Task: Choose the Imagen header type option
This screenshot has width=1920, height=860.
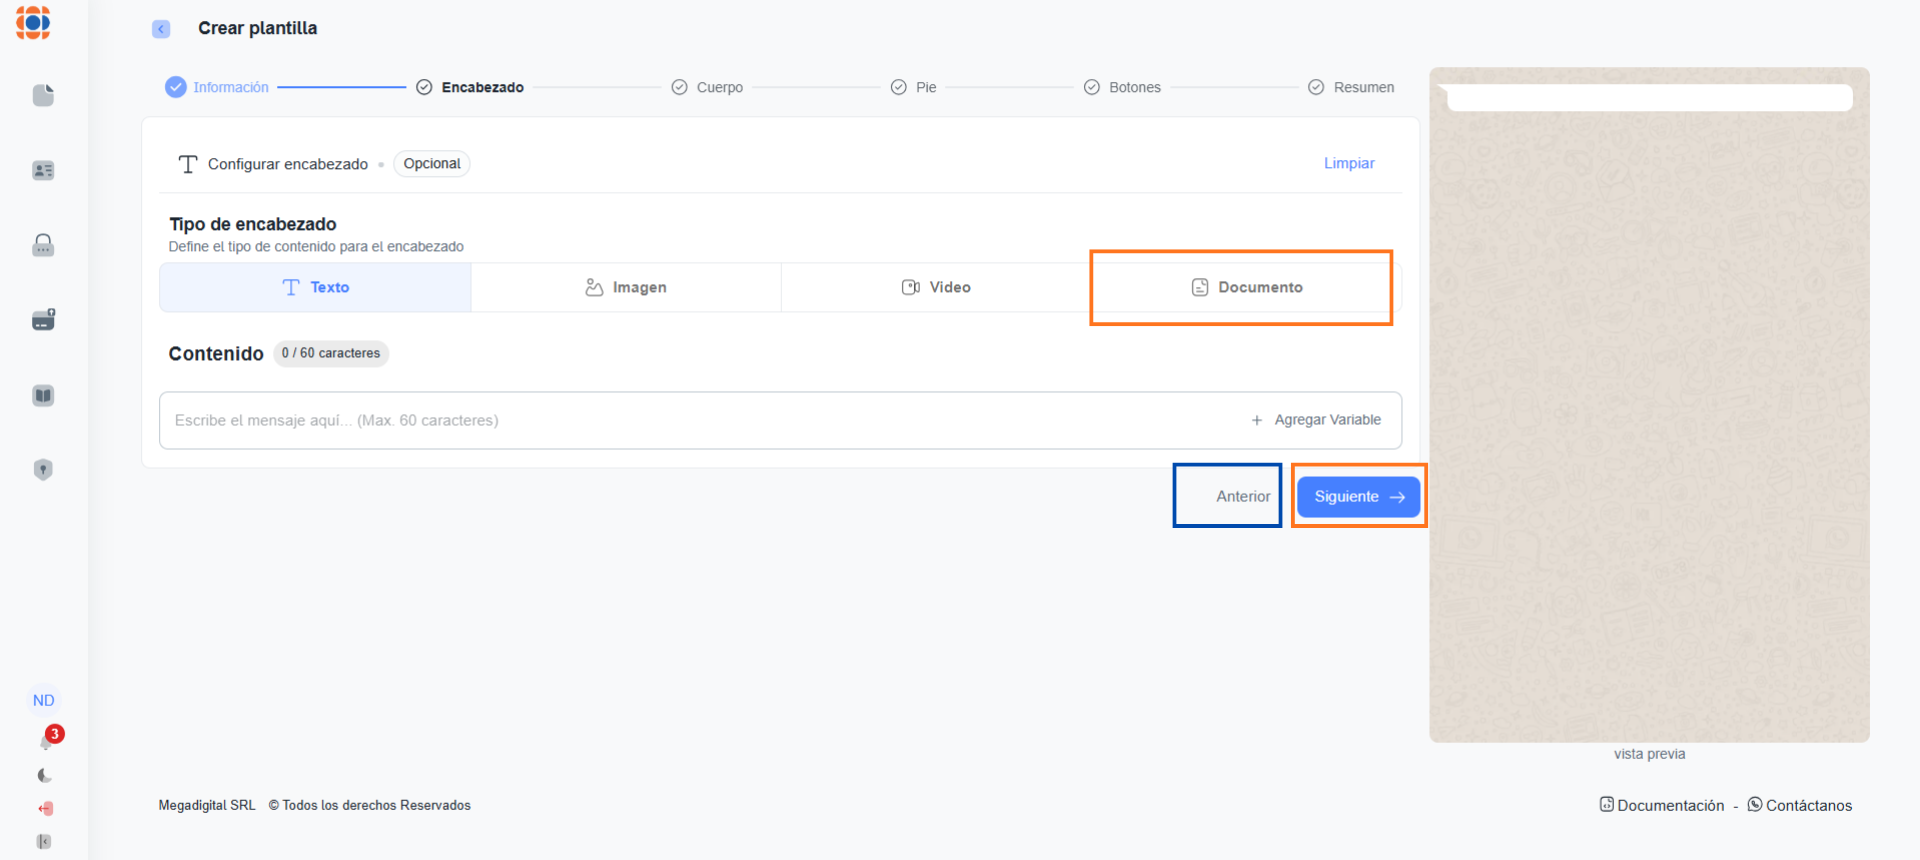Action: [626, 287]
